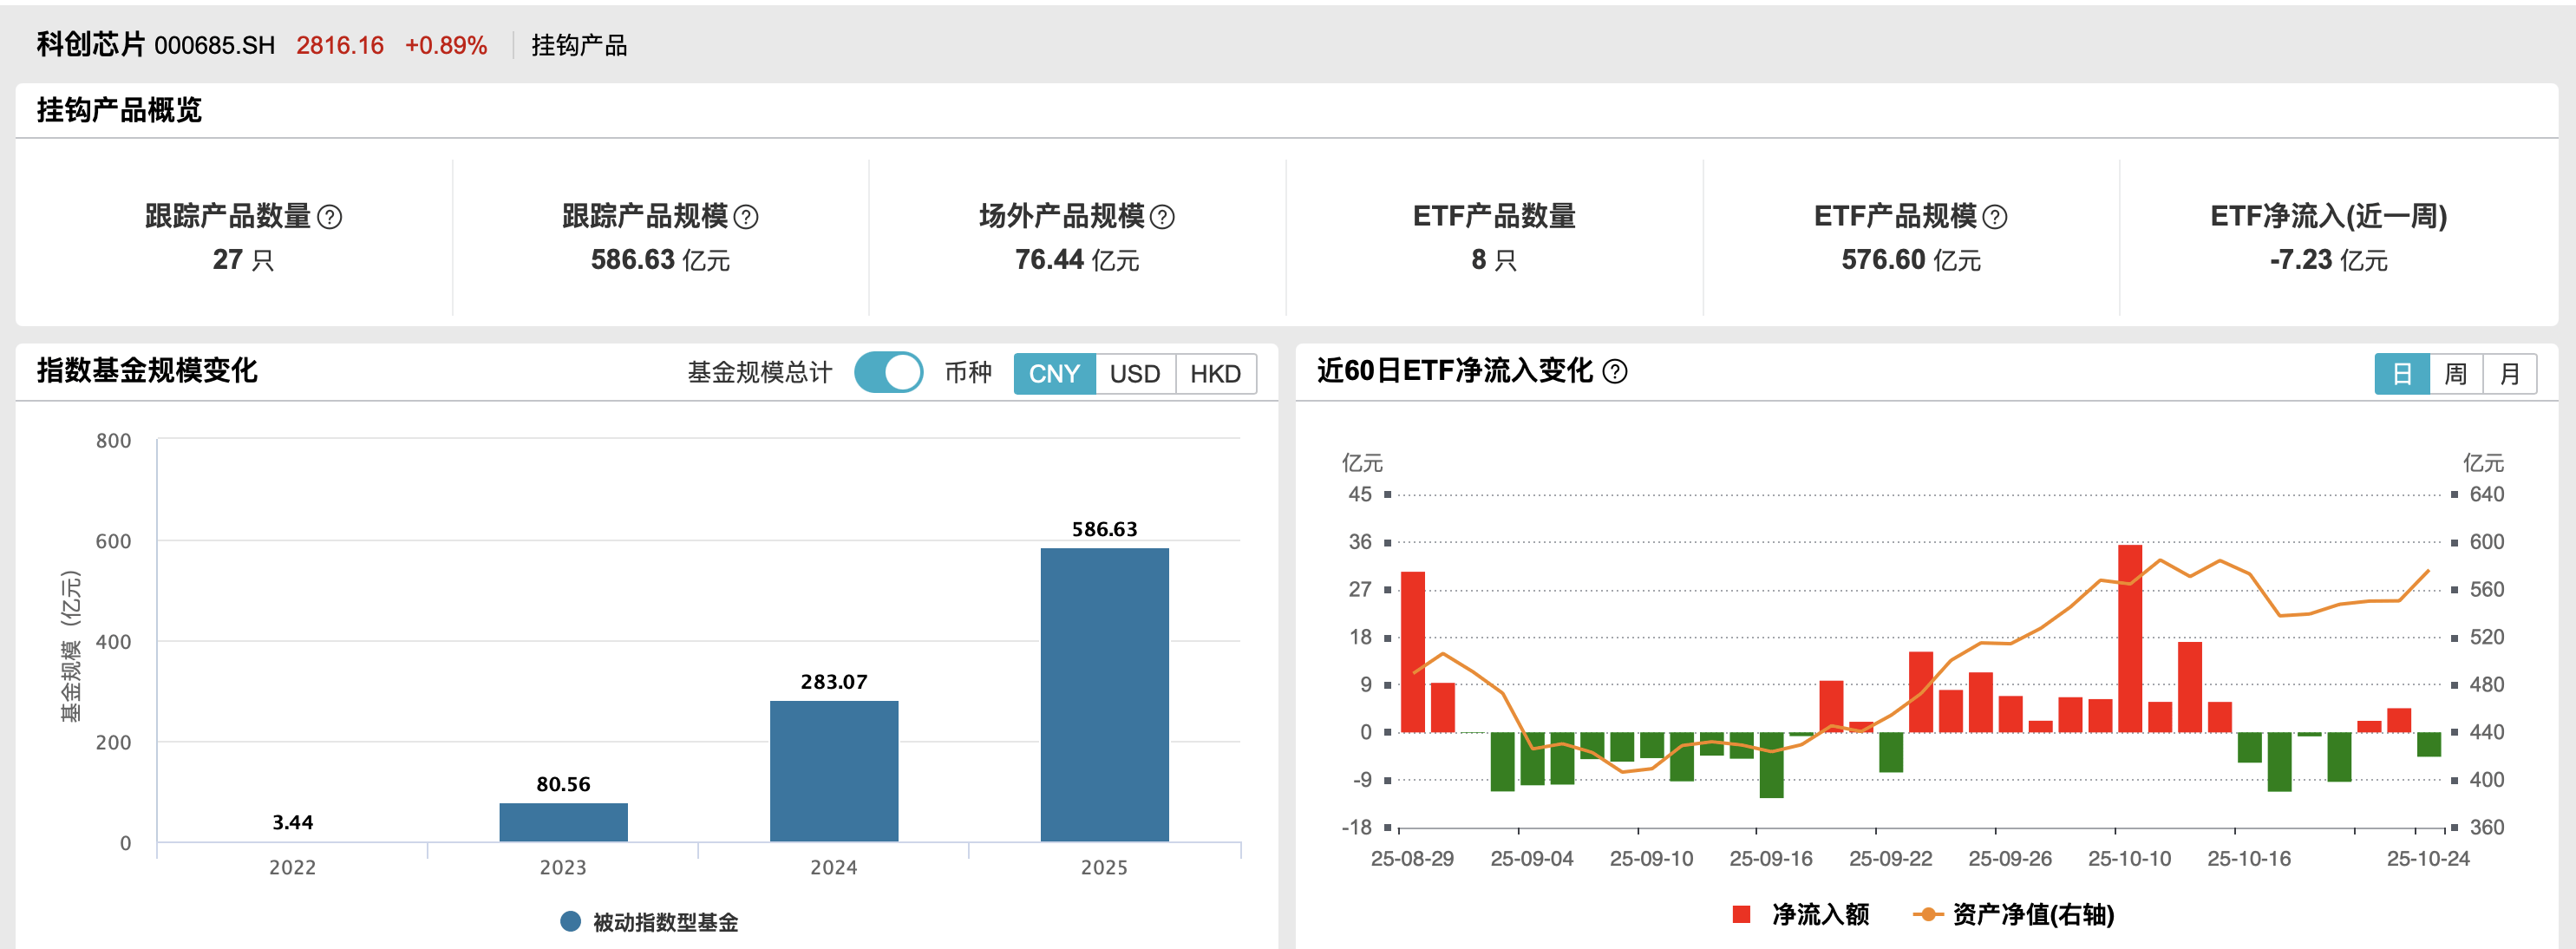Toggle the 基金规模总计 switch

(x=888, y=373)
